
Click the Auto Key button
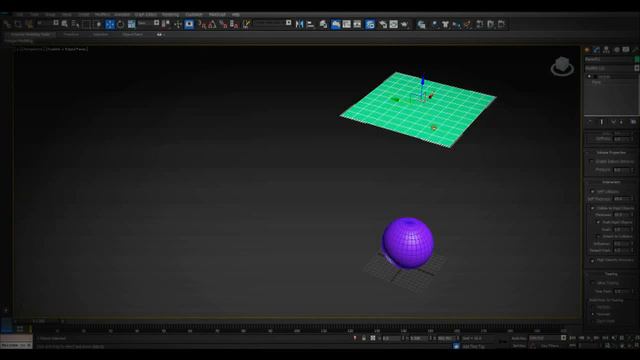pos(519,338)
